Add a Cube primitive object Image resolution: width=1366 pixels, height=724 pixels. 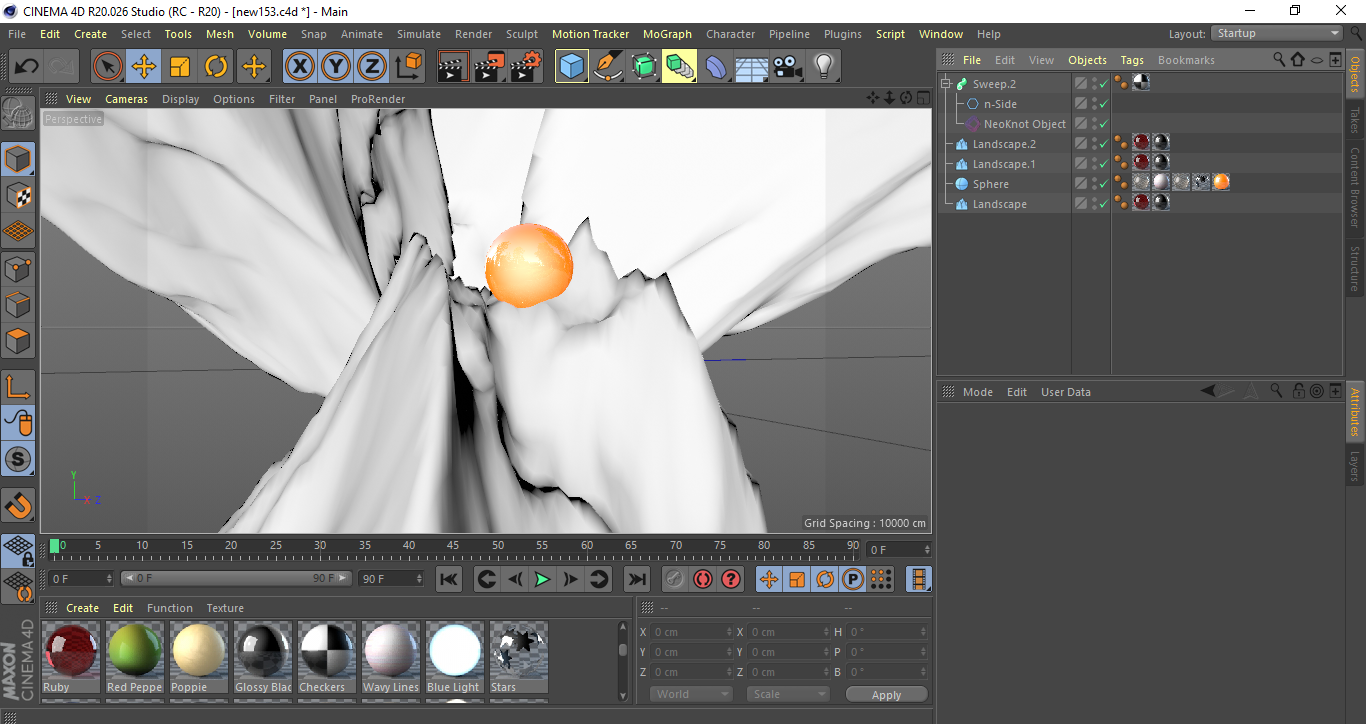(572, 67)
